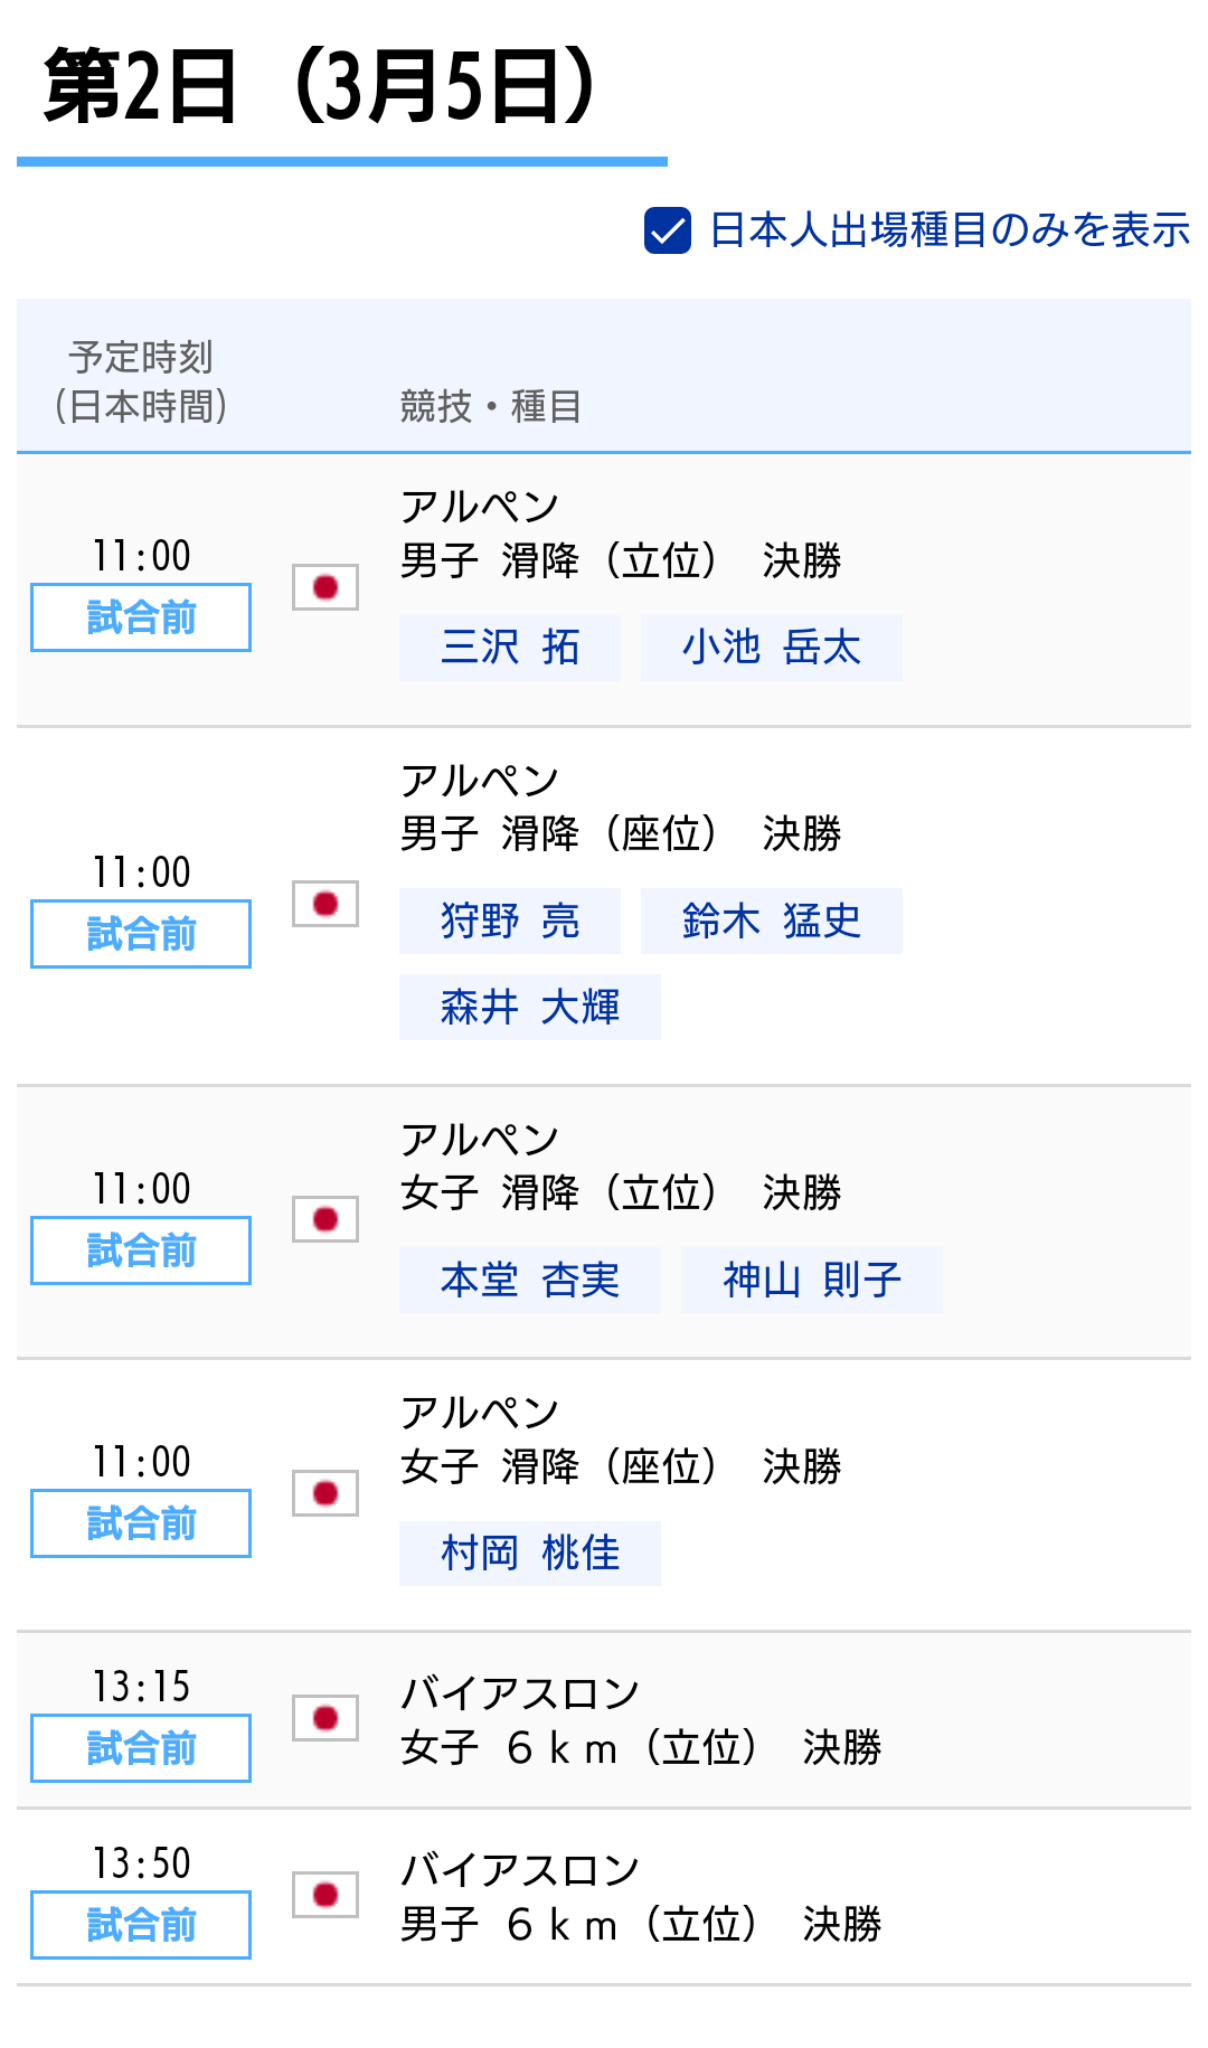
Task: Click the Japan flag icon beside women's standing downhill
Action: (x=326, y=1220)
